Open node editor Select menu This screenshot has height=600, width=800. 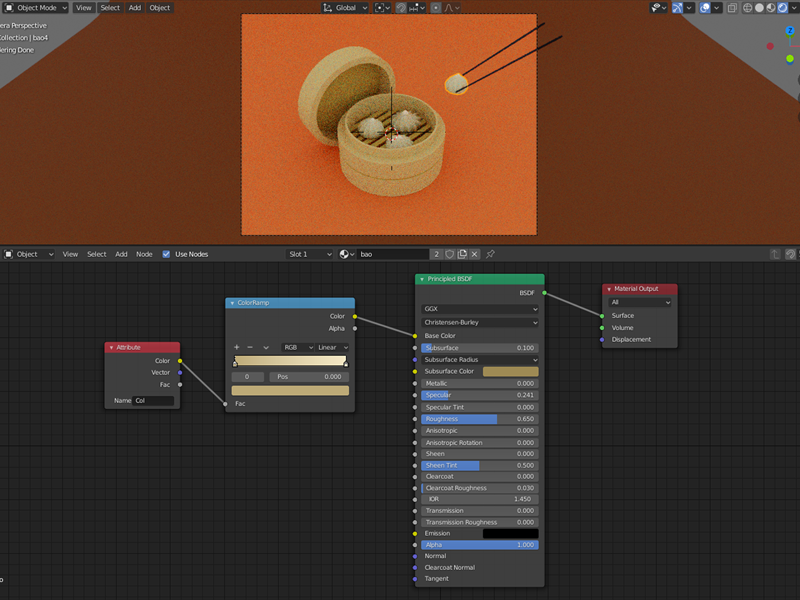point(96,254)
